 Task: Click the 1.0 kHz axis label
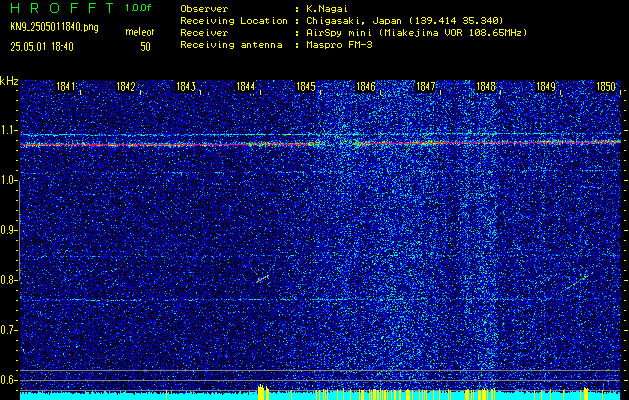pyautogui.click(x=8, y=181)
